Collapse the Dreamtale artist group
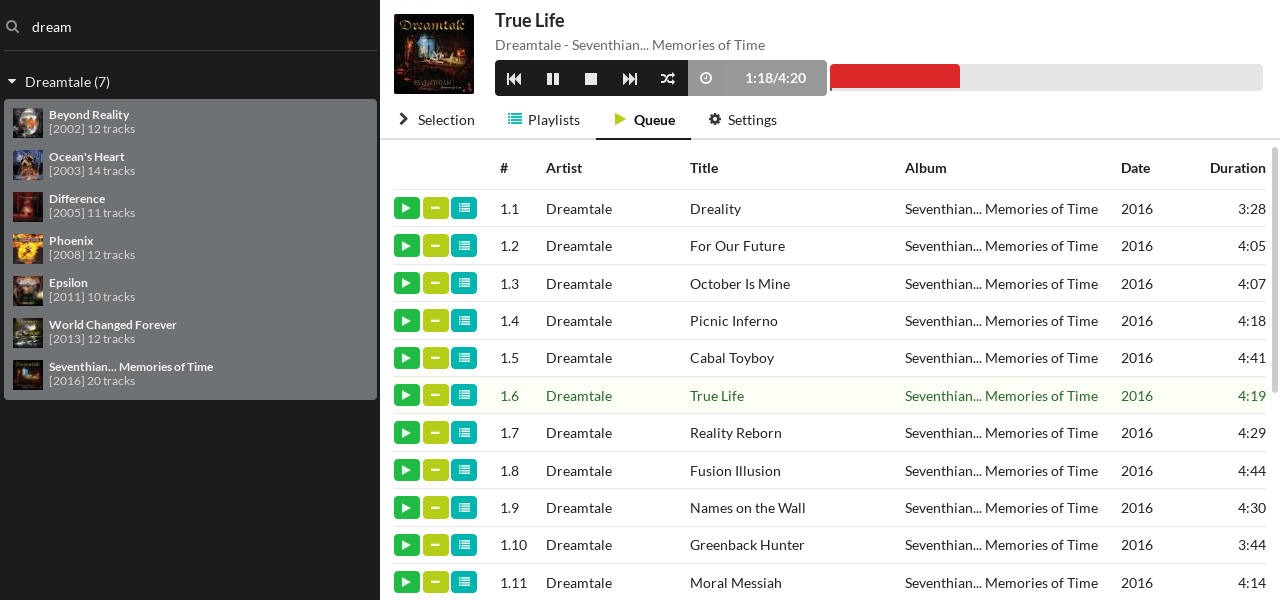The image size is (1280, 600). [x=12, y=82]
